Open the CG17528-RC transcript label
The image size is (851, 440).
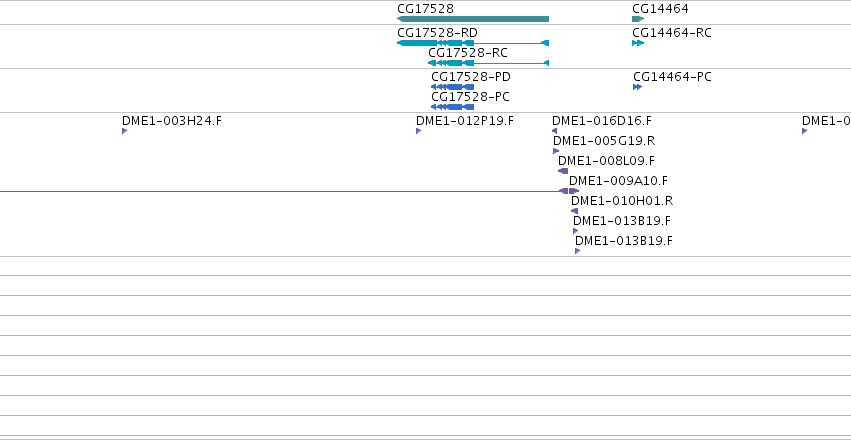(468, 53)
